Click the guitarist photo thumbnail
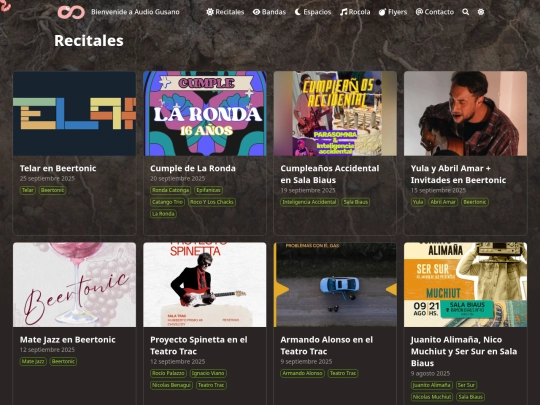This screenshot has width=540, height=405. coord(465,114)
